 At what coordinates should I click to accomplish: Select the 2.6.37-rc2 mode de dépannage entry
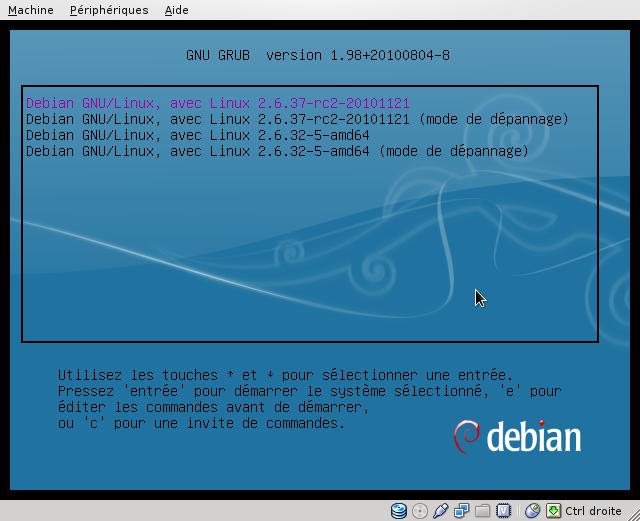click(296, 119)
